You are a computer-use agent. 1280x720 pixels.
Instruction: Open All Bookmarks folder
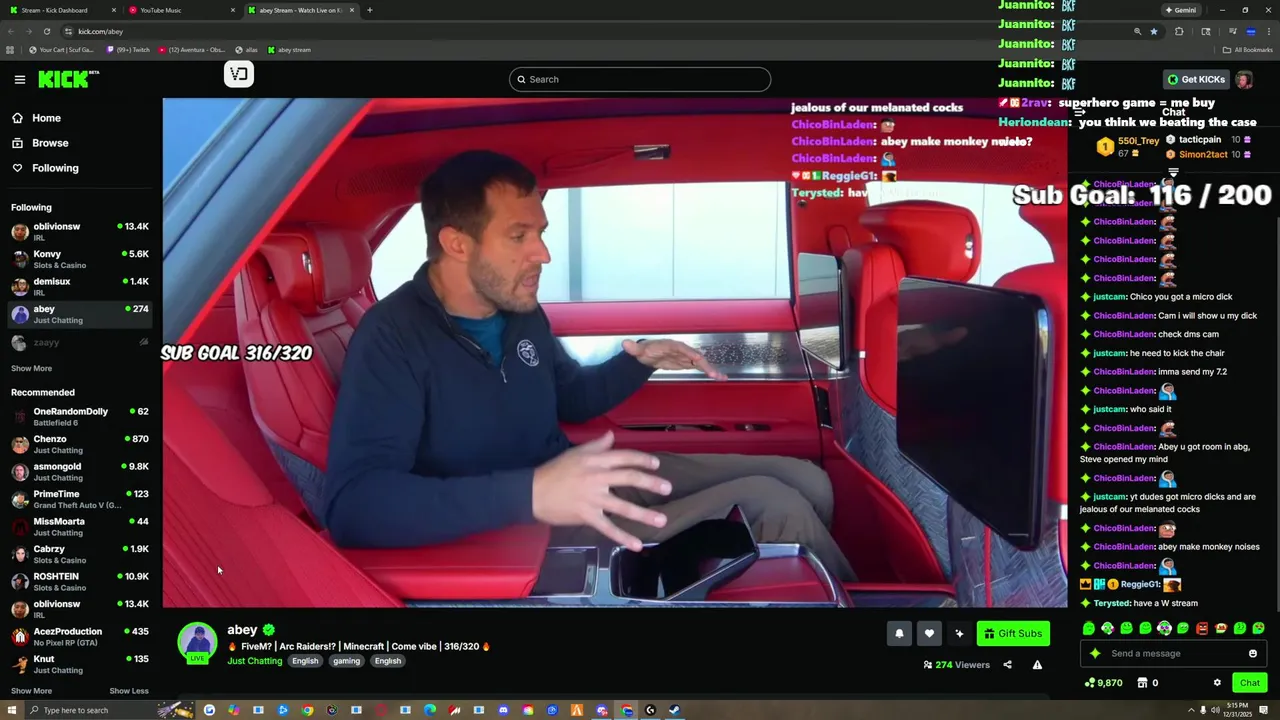[1246, 49]
